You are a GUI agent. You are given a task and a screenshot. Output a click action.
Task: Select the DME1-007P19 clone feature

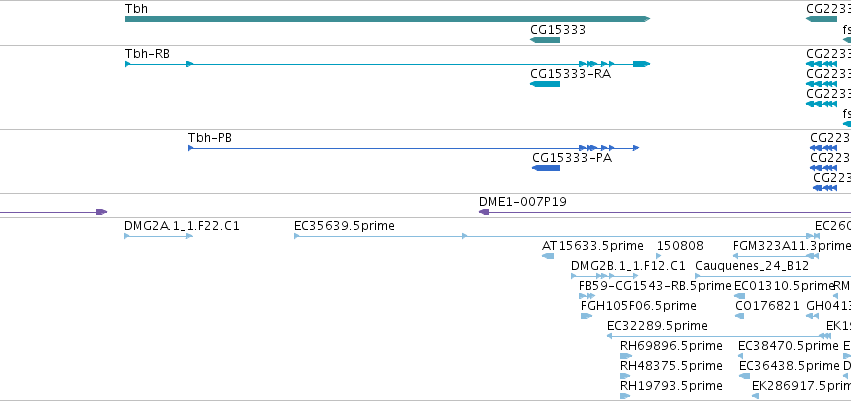(x=665, y=212)
